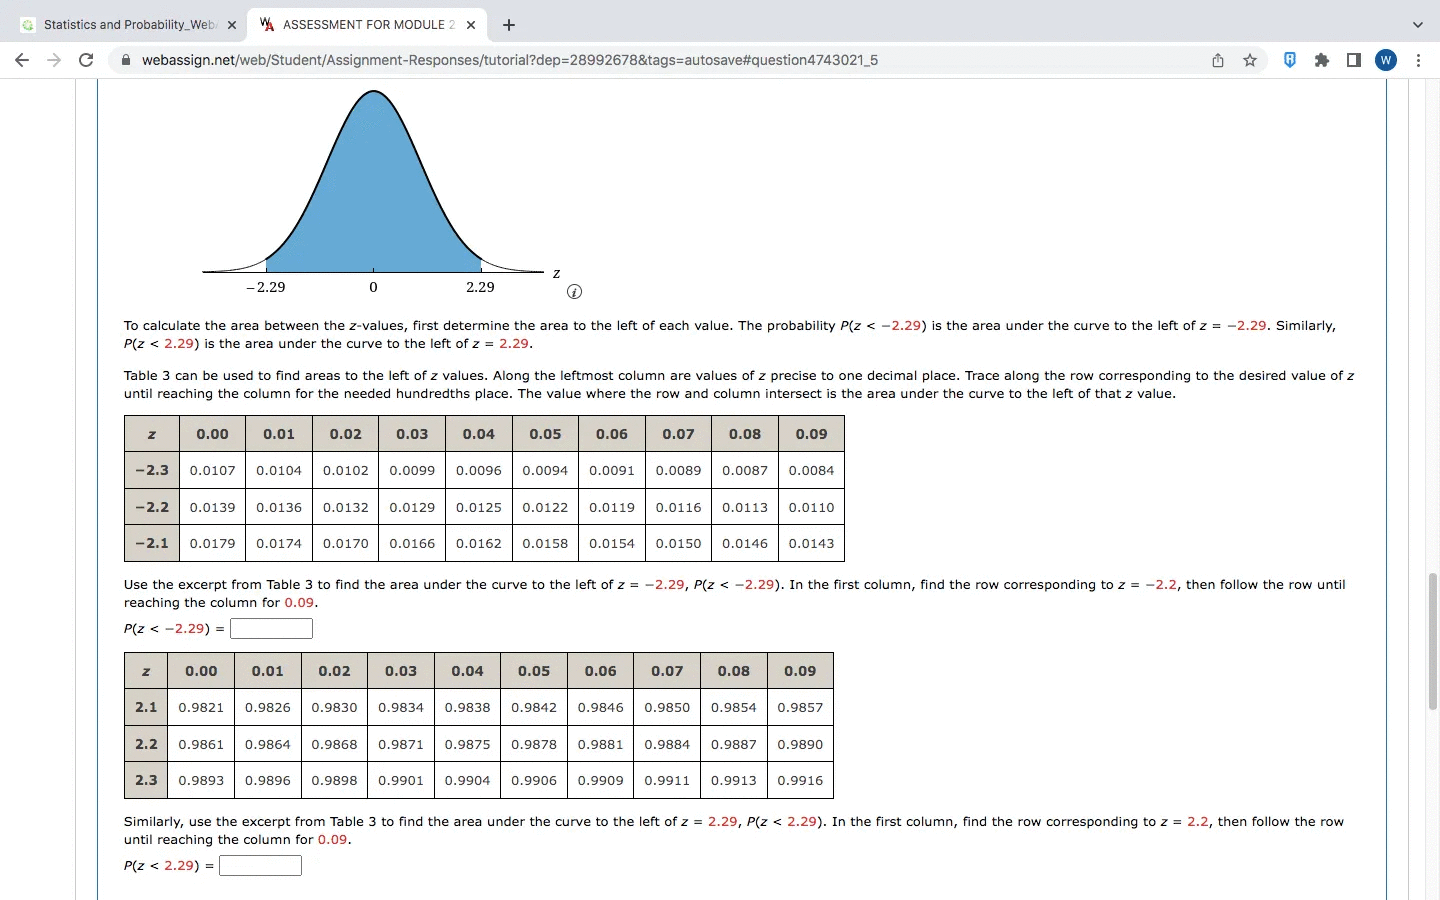Click the normal curve graph image
Viewport: 1440px width, 900px height.
(380, 192)
